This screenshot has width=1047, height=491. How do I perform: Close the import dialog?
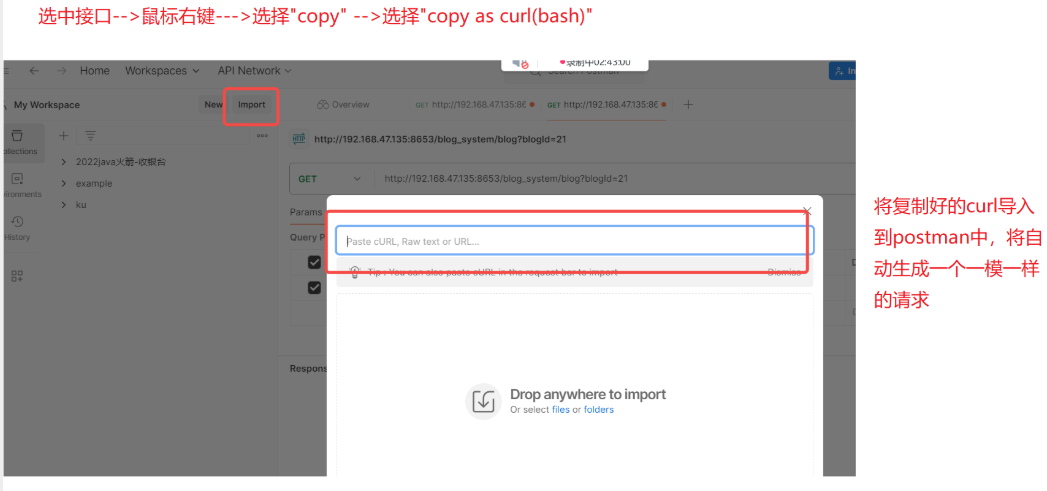click(807, 212)
